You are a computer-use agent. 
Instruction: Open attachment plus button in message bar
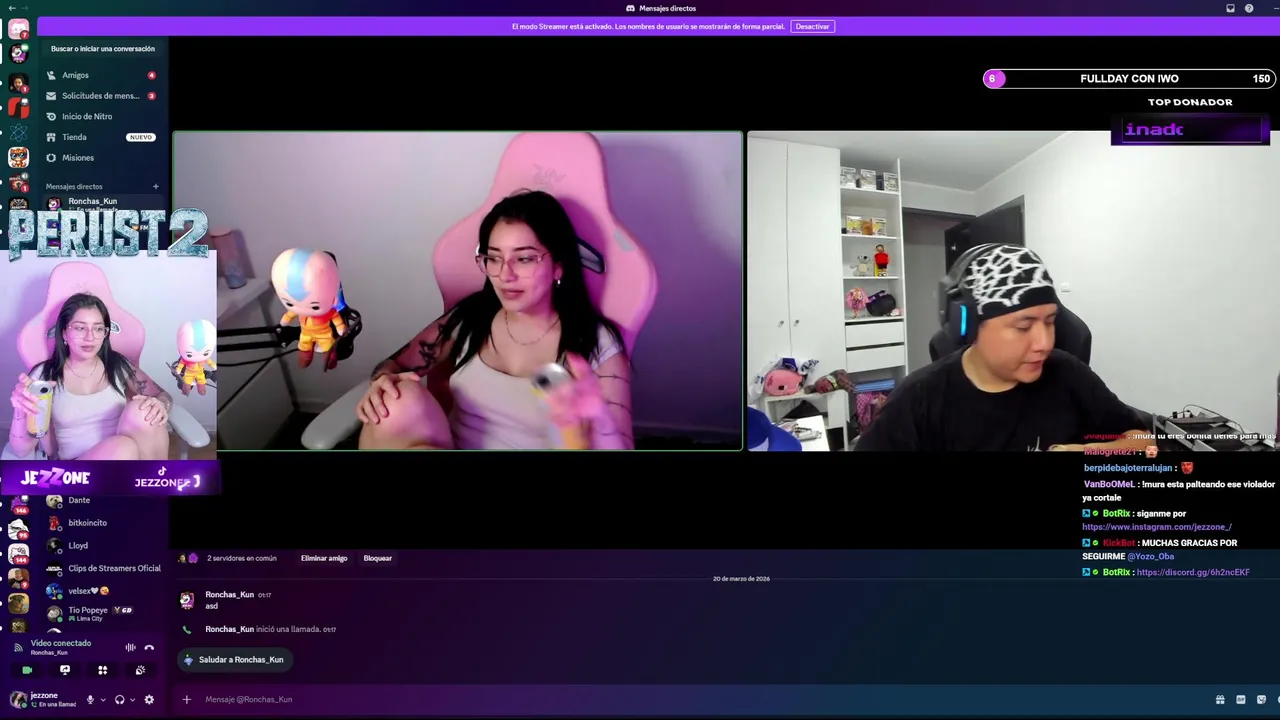pos(186,699)
